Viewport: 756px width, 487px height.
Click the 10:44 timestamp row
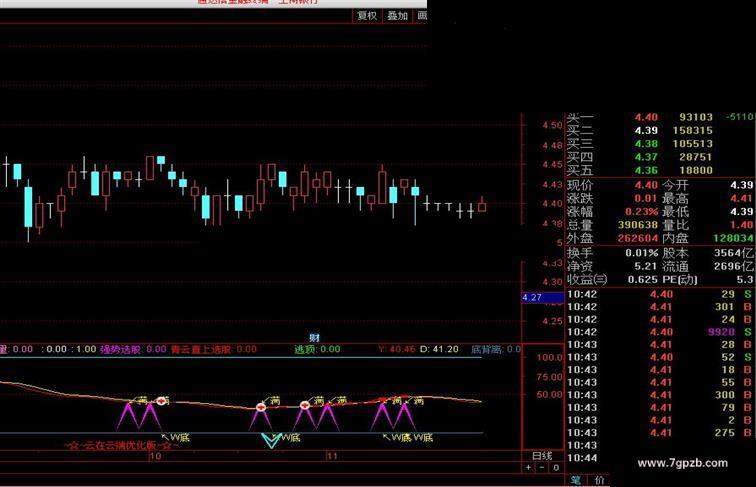[582, 458]
